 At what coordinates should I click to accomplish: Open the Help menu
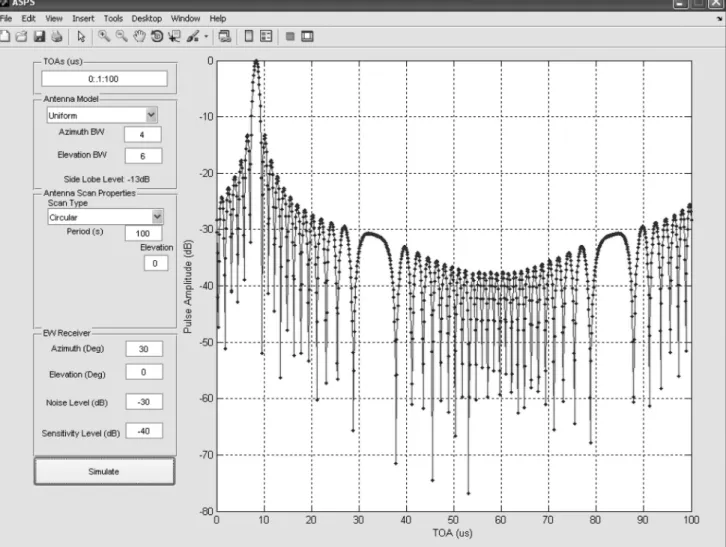tap(218, 19)
